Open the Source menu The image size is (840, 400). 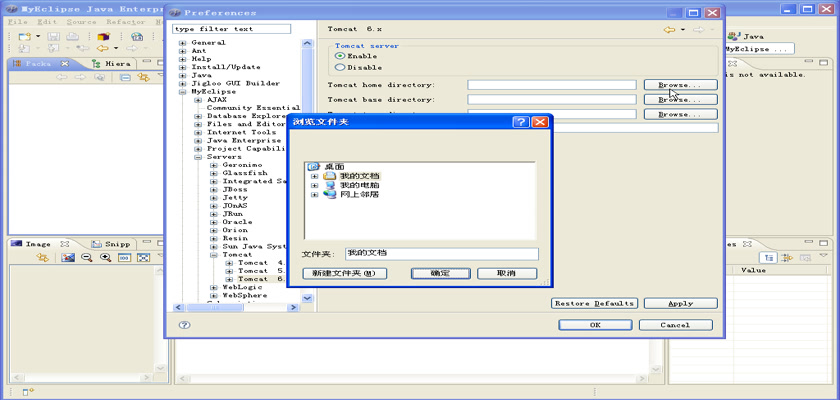click(81, 22)
